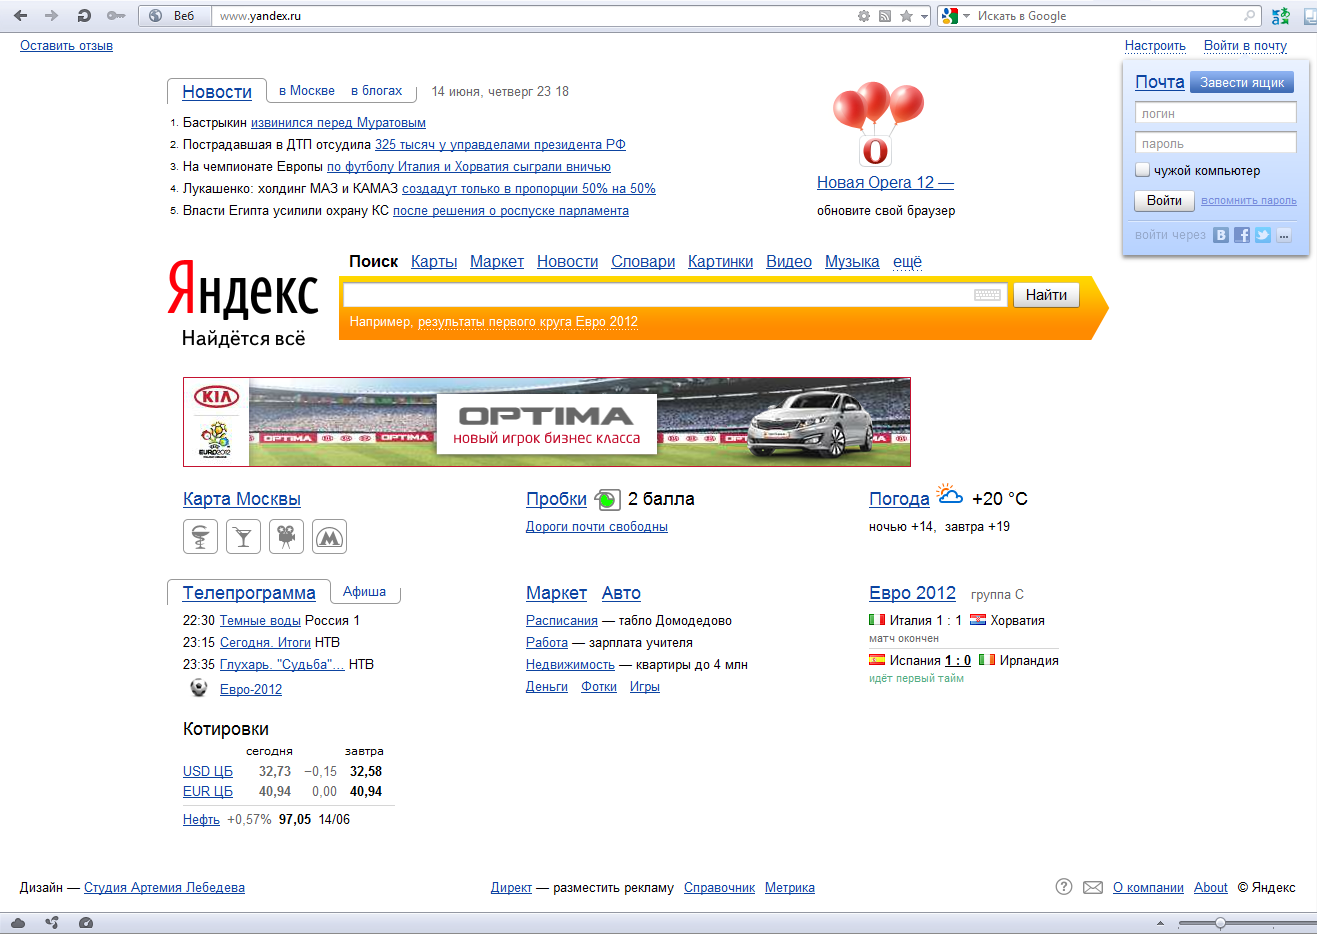Image resolution: width=1317 pixels, height=936 pixels.
Task: Click the mail envelope icon in footer
Action: click(1093, 887)
